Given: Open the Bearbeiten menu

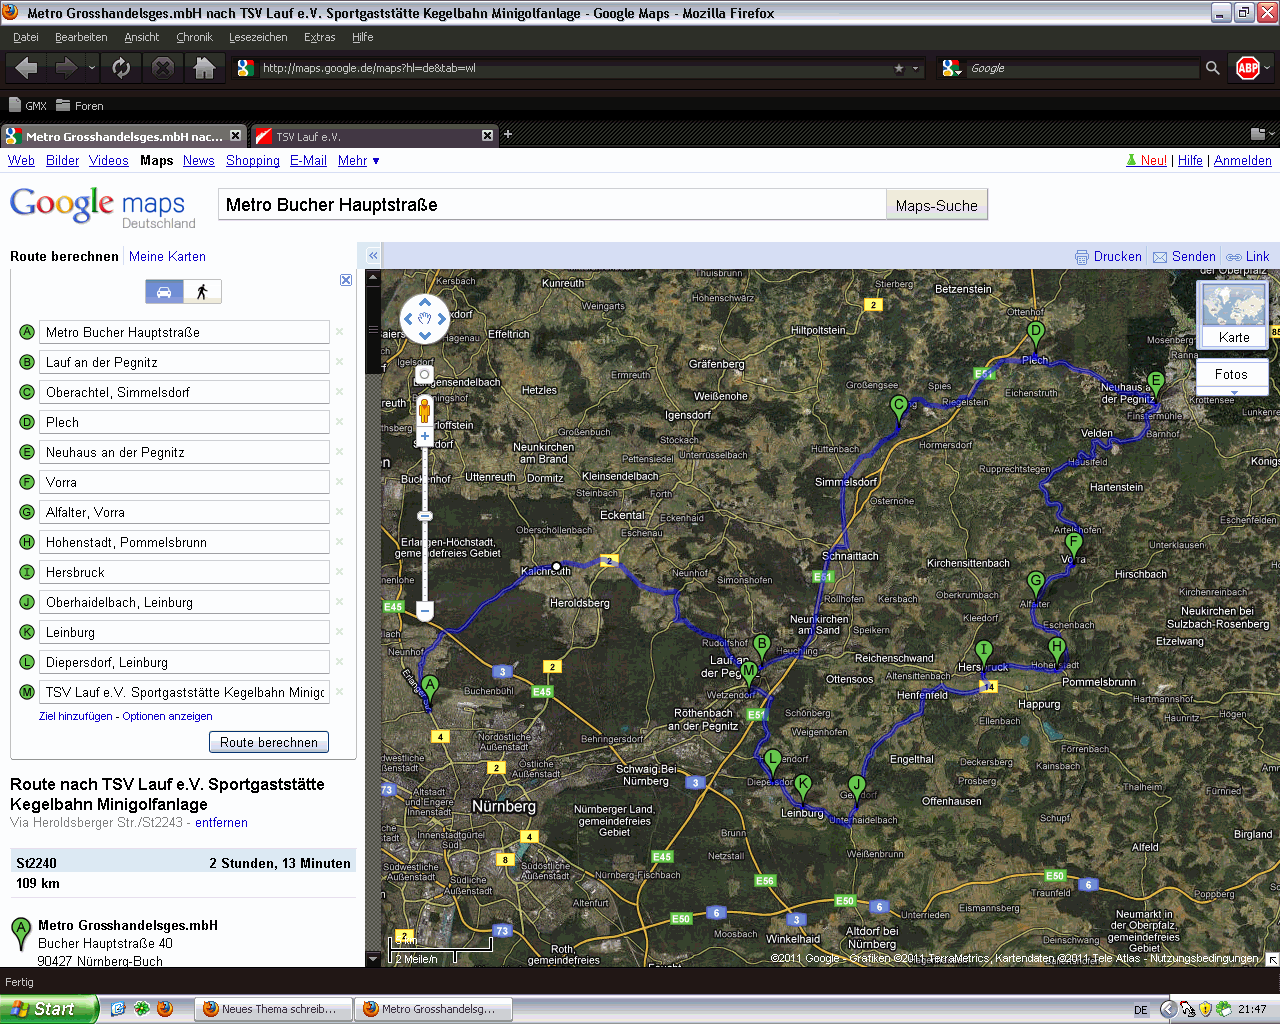Looking at the screenshot, I should click(x=81, y=37).
